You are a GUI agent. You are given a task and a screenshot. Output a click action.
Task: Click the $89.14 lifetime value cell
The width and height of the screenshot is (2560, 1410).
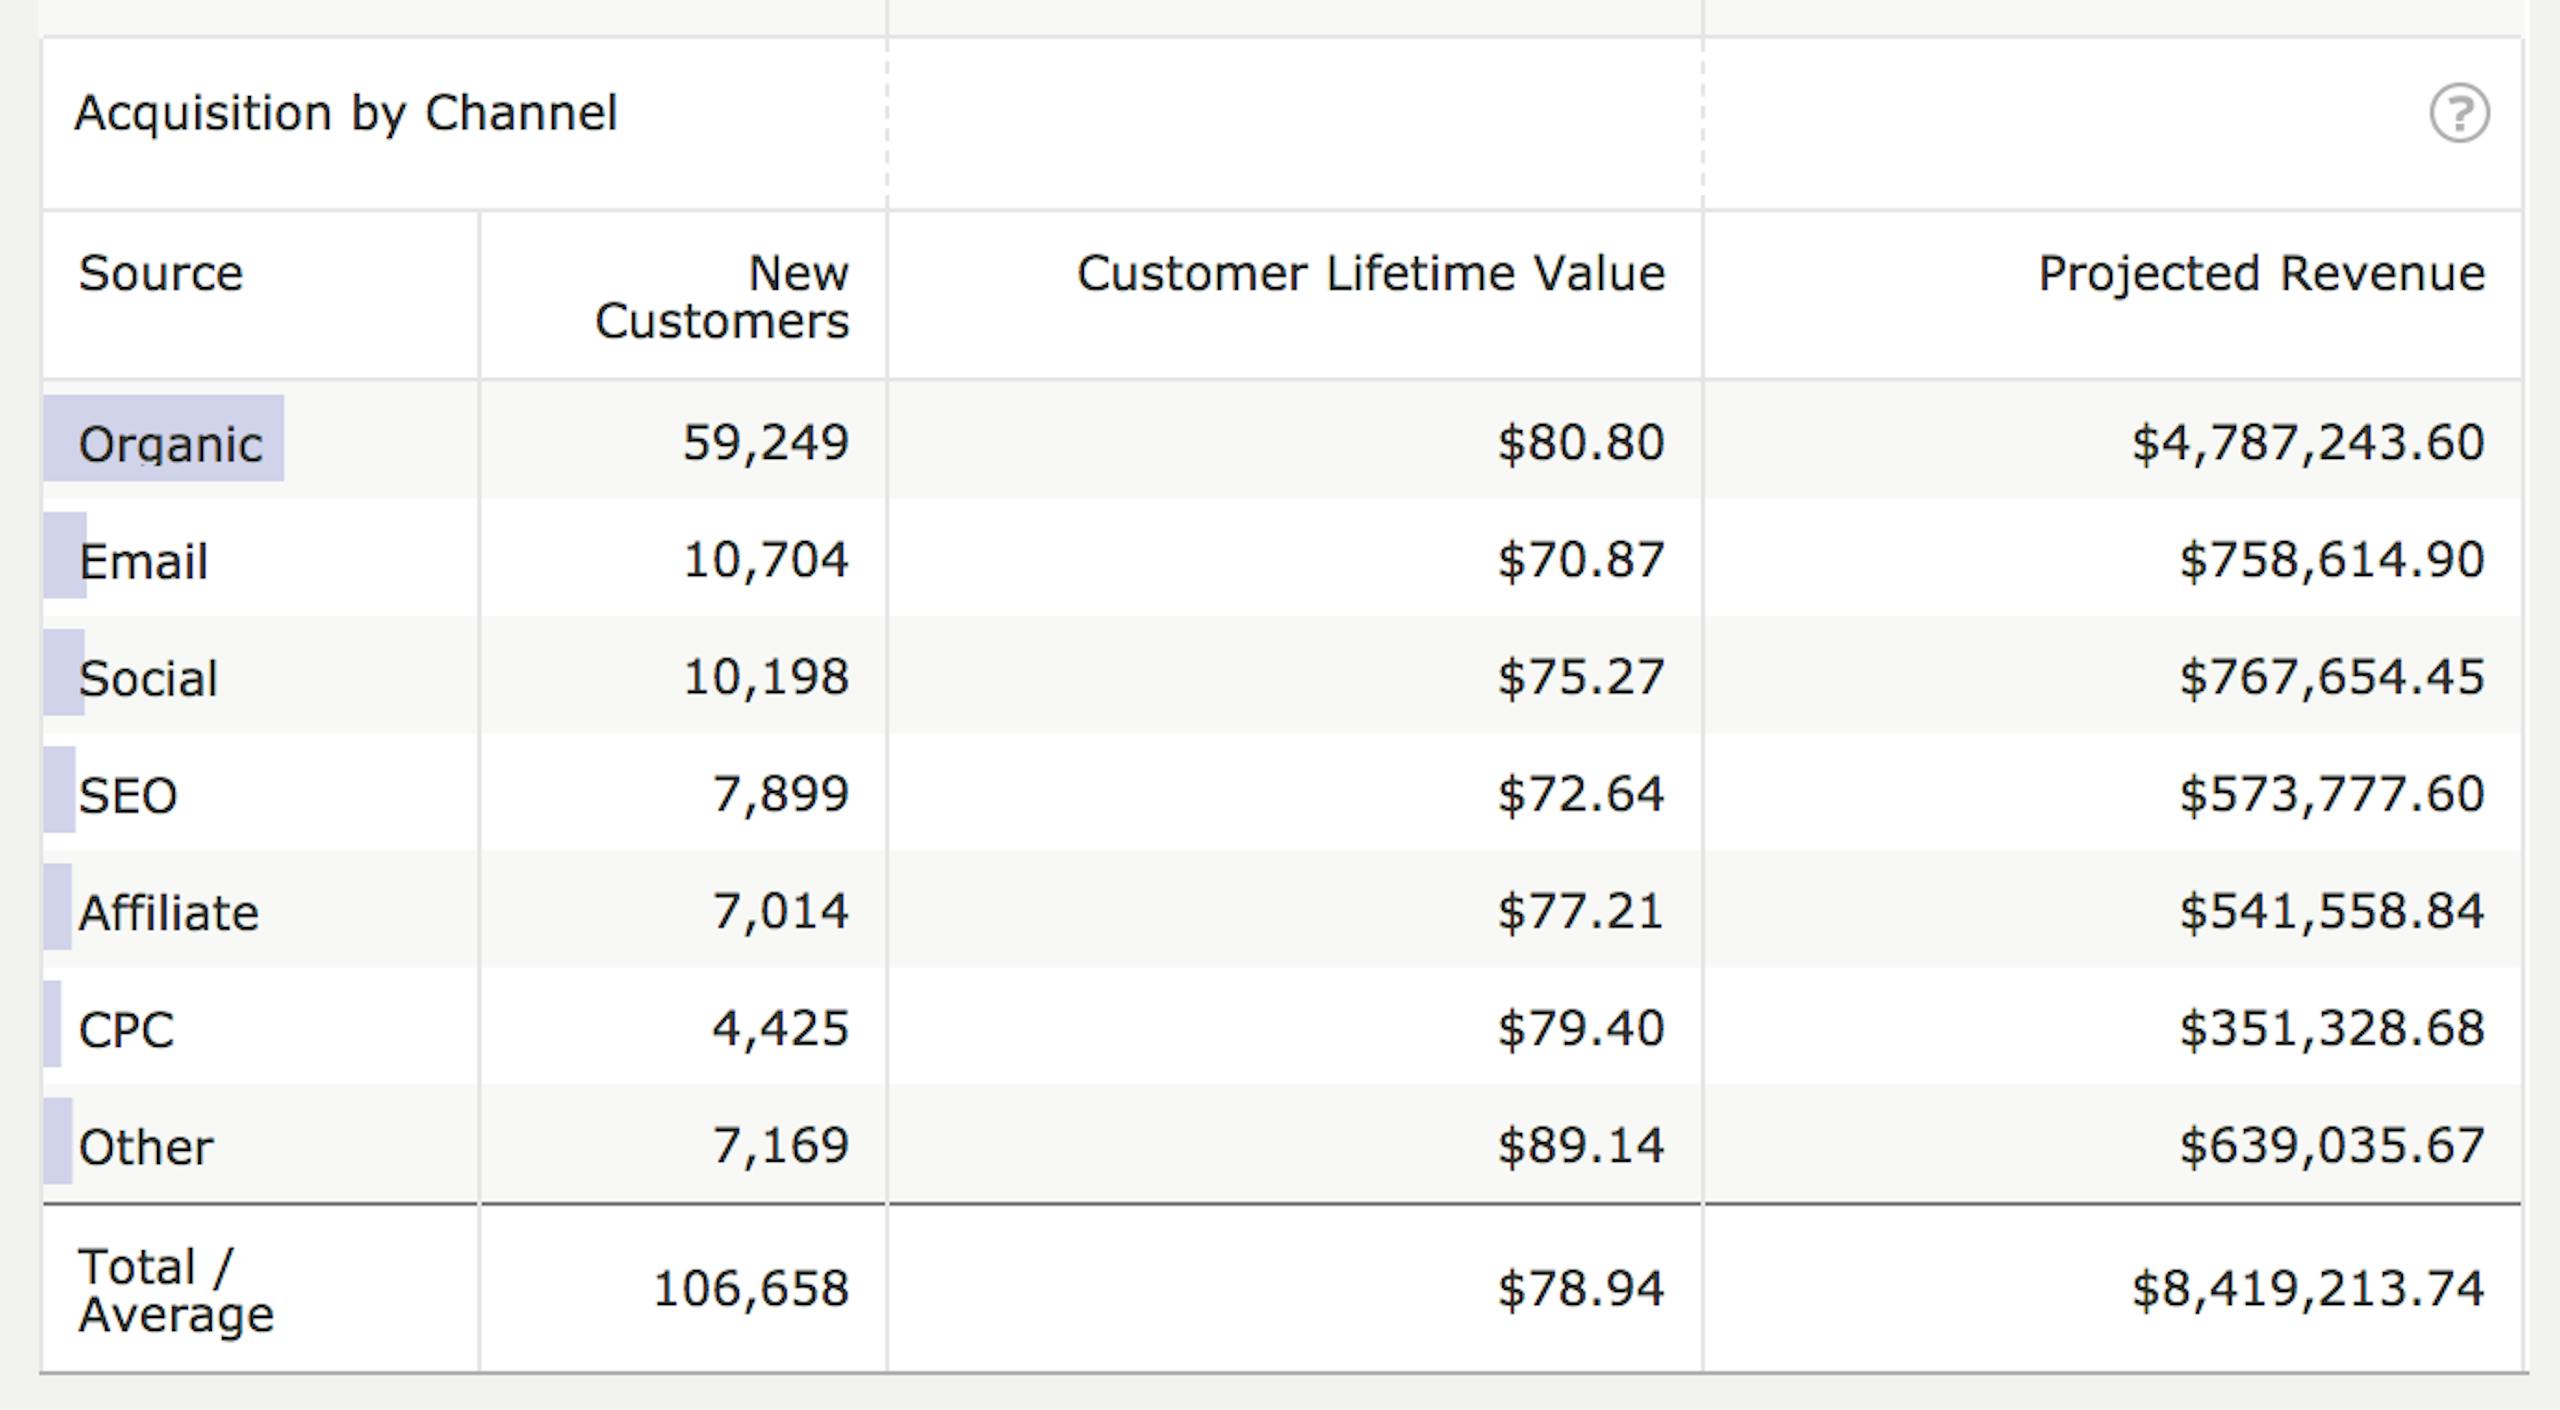[x=1580, y=1145]
